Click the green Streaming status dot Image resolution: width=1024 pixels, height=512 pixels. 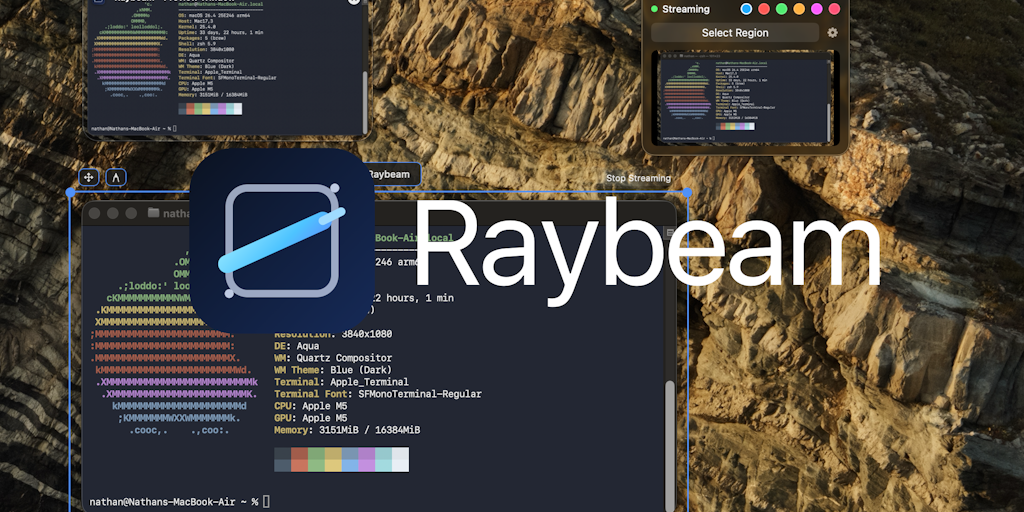pyautogui.click(x=654, y=9)
